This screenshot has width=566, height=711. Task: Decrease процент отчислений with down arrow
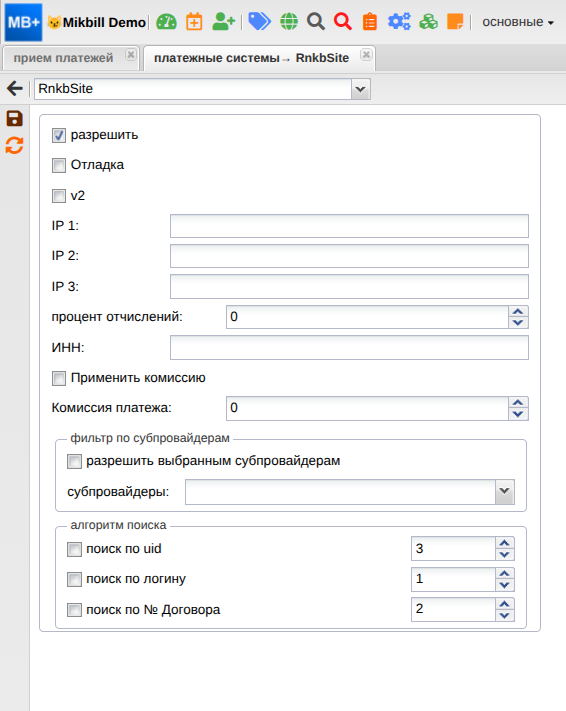(518, 322)
